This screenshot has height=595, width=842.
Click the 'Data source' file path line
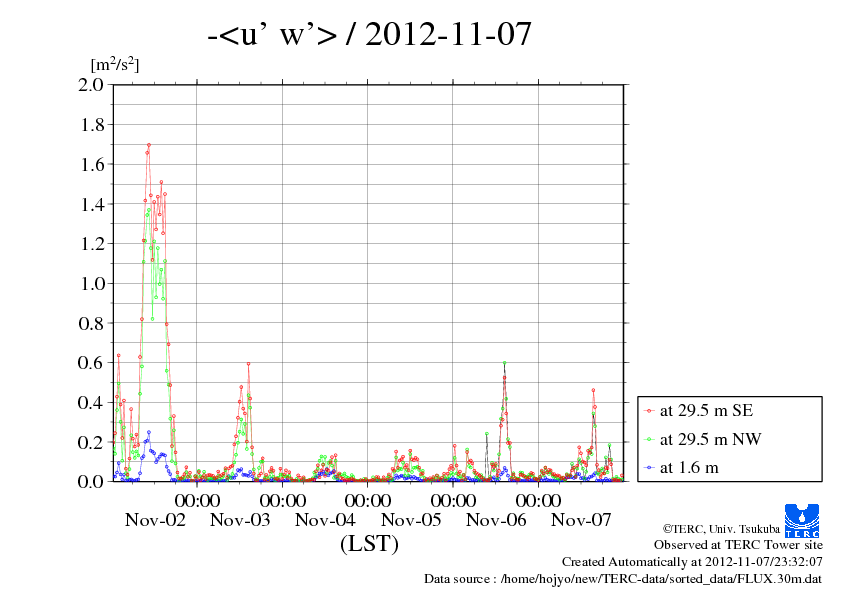pyautogui.click(x=623, y=579)
